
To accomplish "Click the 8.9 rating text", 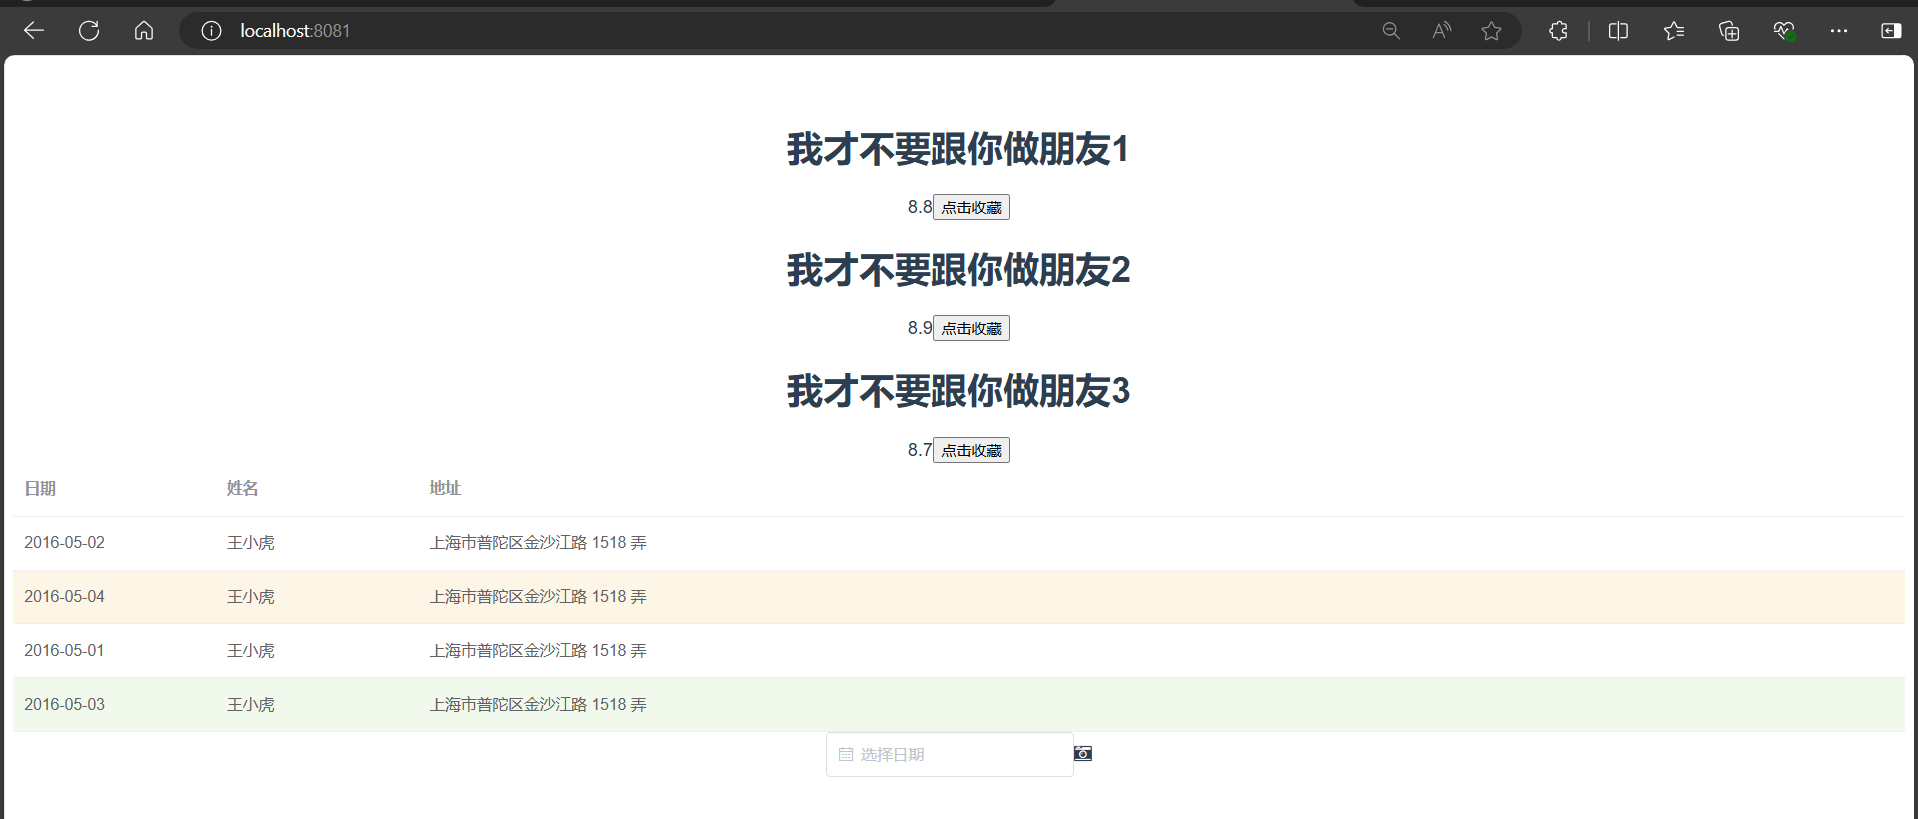I will (920, 328).
